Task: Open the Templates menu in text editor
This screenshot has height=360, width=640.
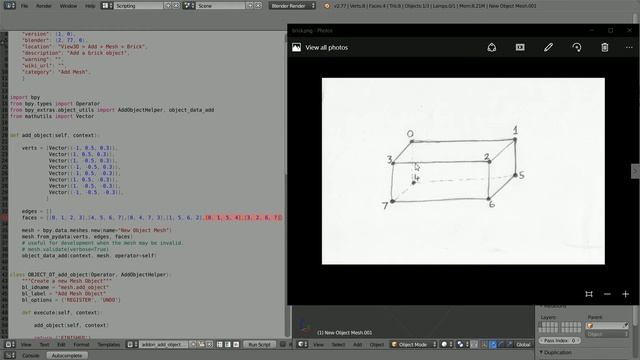Action: coord(109,344)
